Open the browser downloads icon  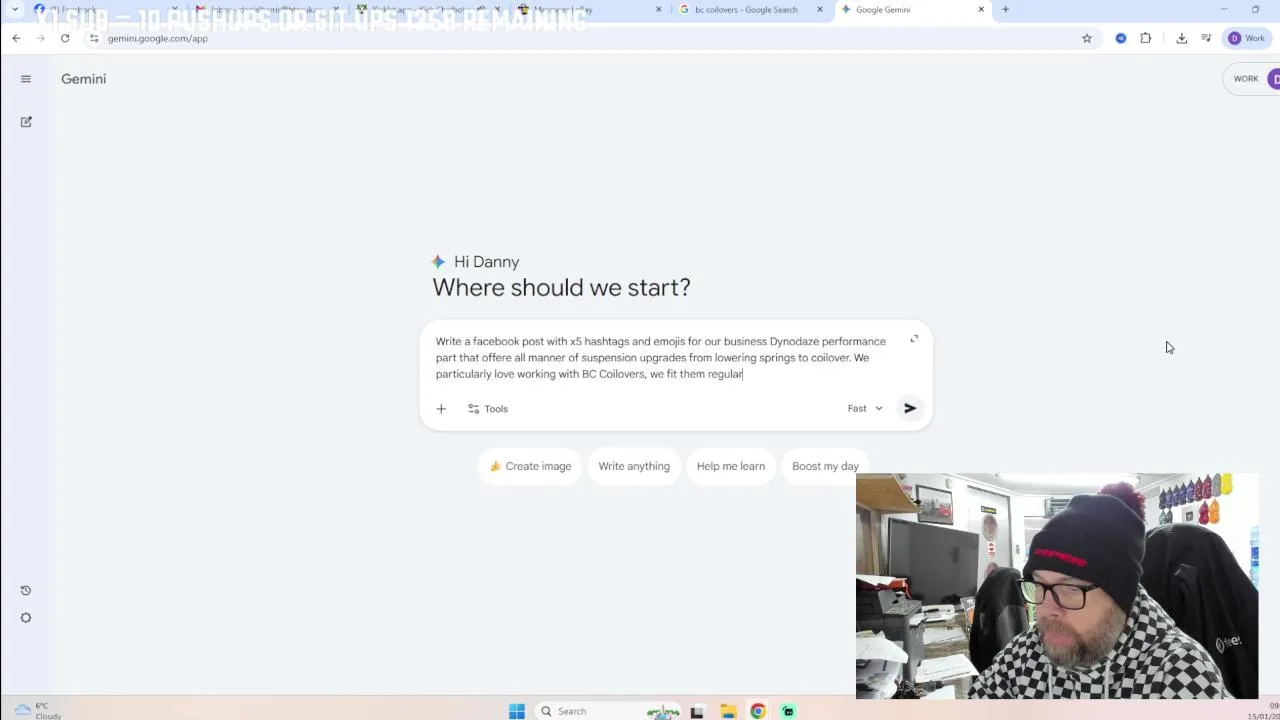[1182, 38]
